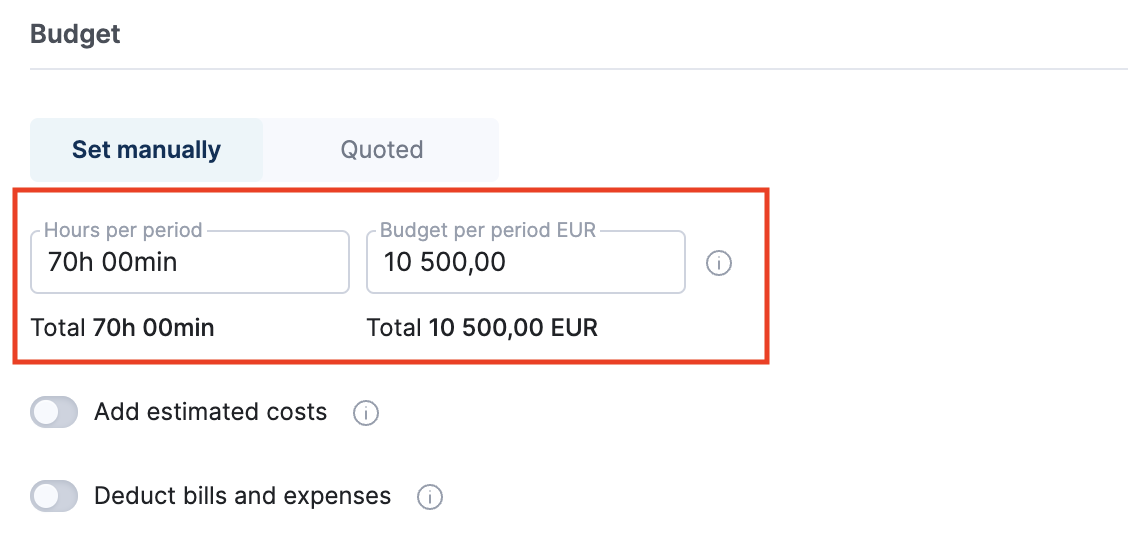Show info tooltip for Add estimated costs
Screen dimensions: 1128x542
click(366, 412)
